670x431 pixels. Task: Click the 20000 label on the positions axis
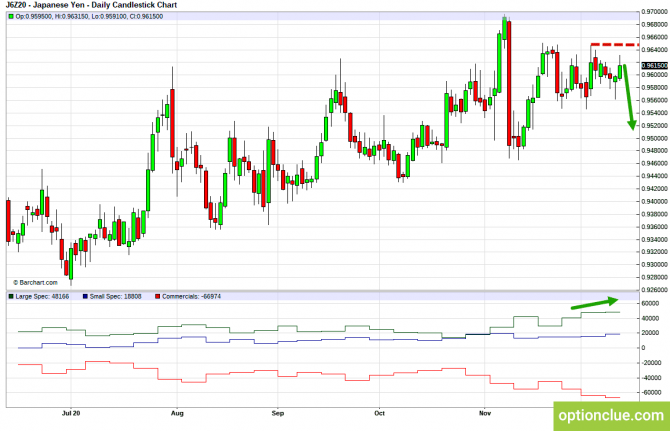(x=650, y=333)
